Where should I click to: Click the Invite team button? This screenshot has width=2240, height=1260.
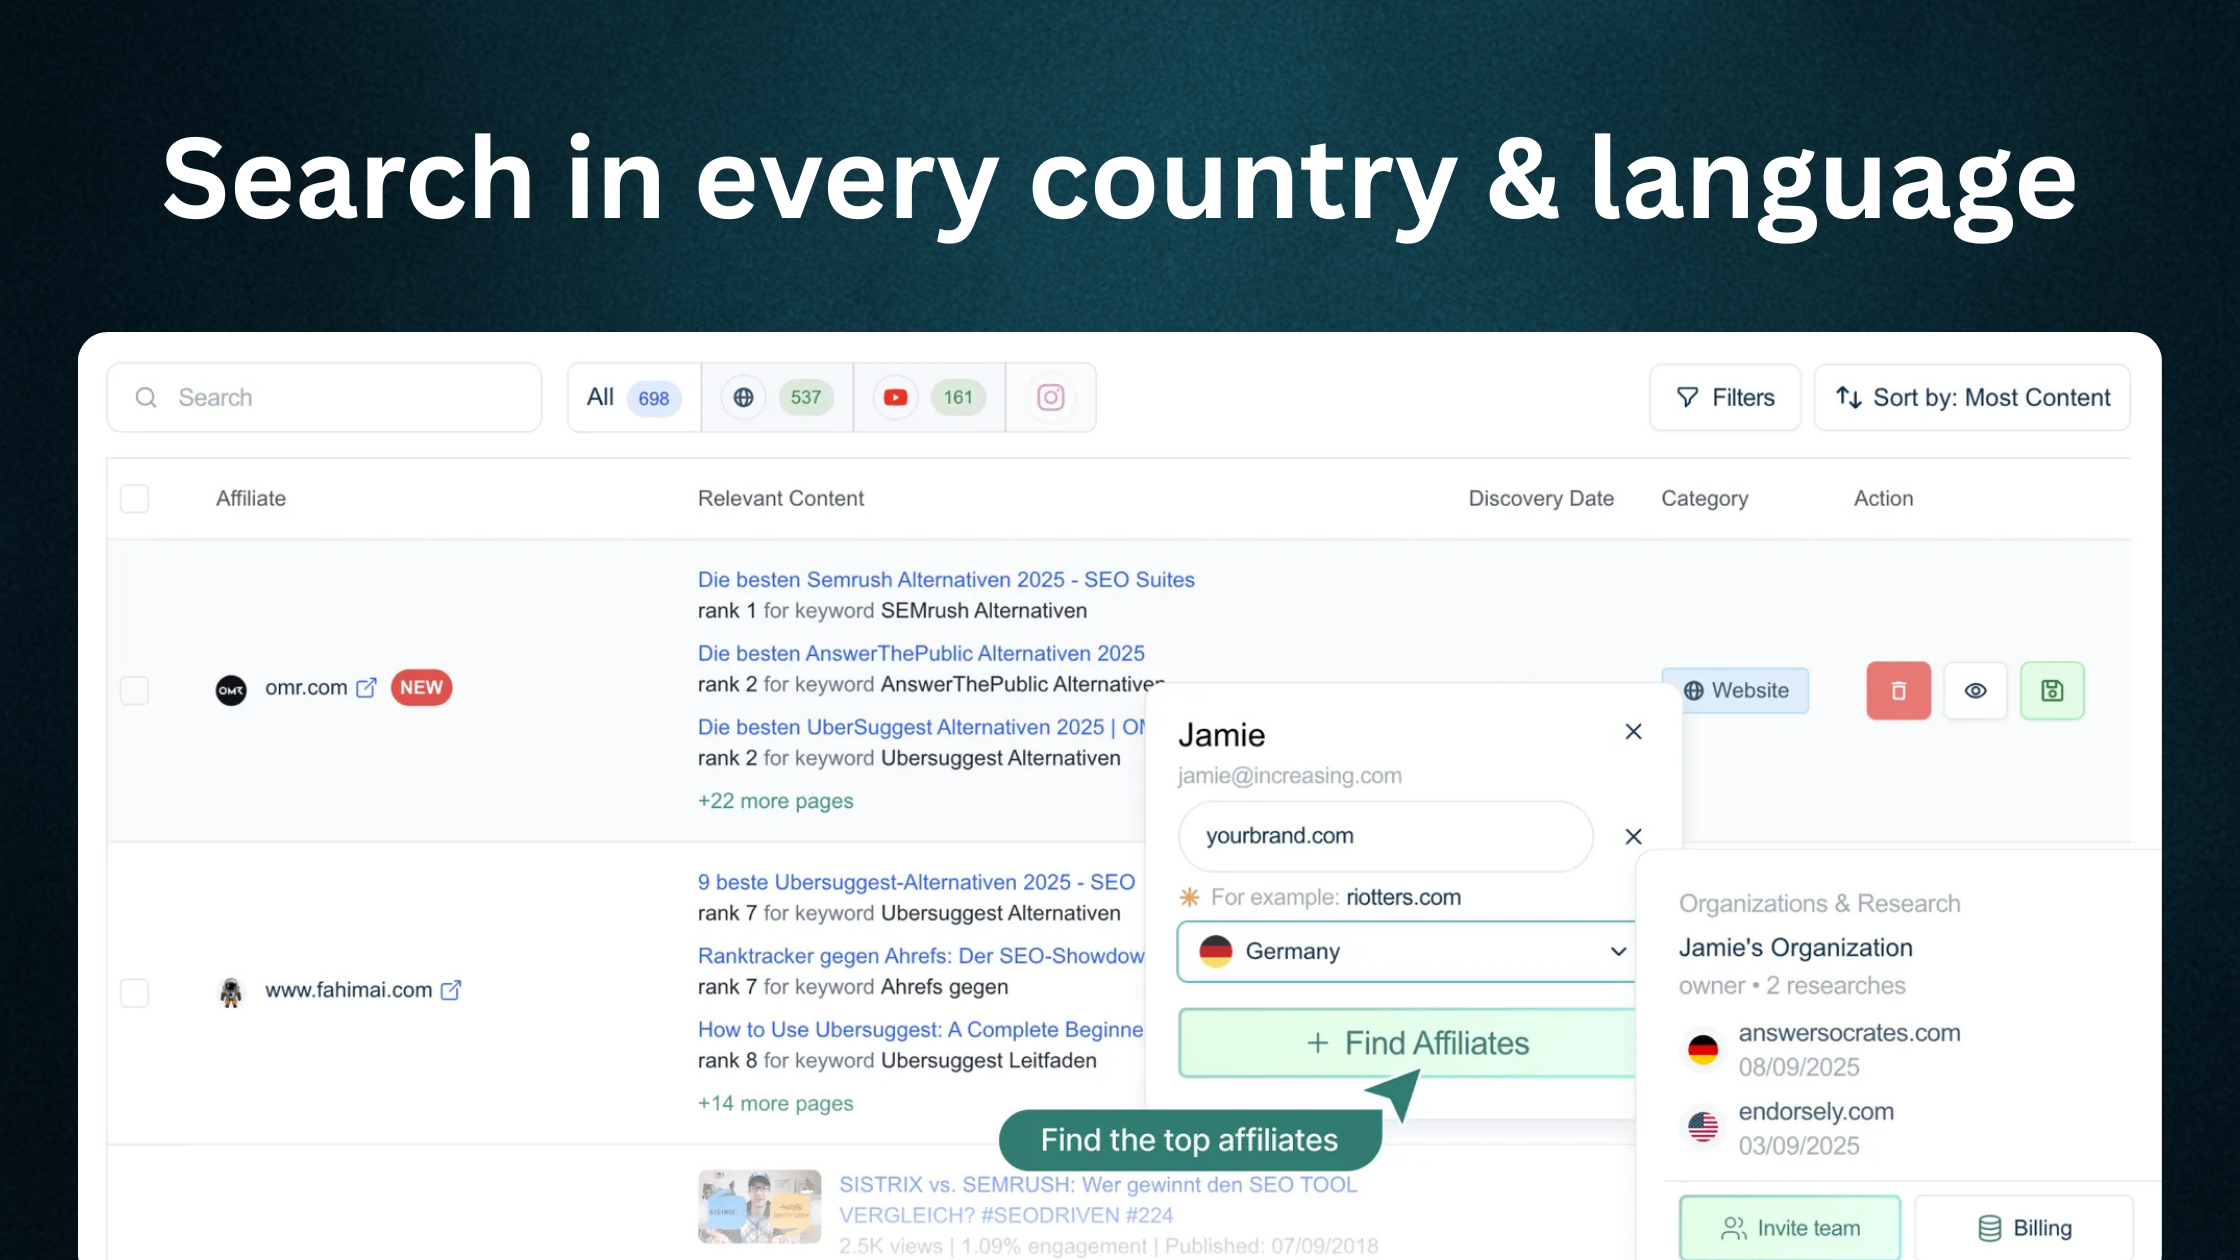tap(1790, 1228)
